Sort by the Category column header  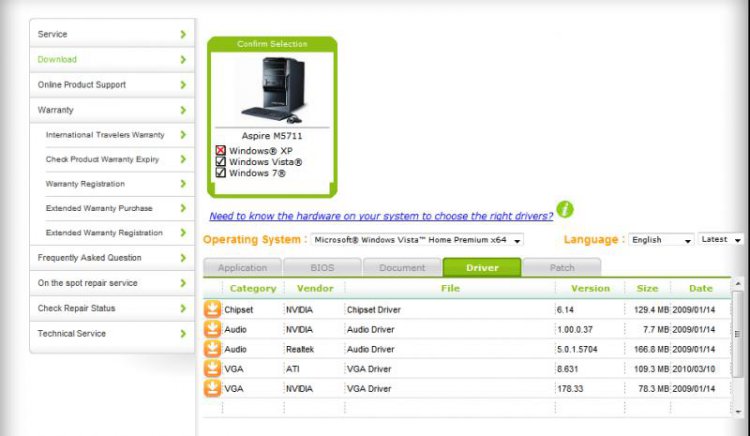pyautogui.click(x=253, y=288)
